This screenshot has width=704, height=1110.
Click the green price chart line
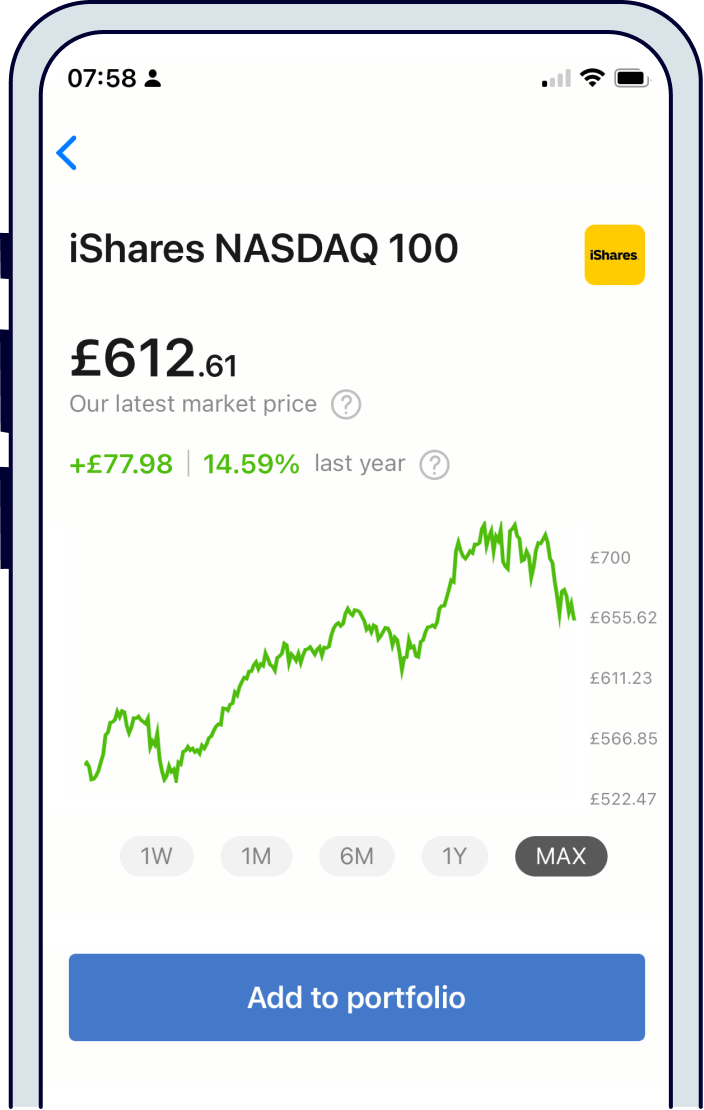coord(330,640)
